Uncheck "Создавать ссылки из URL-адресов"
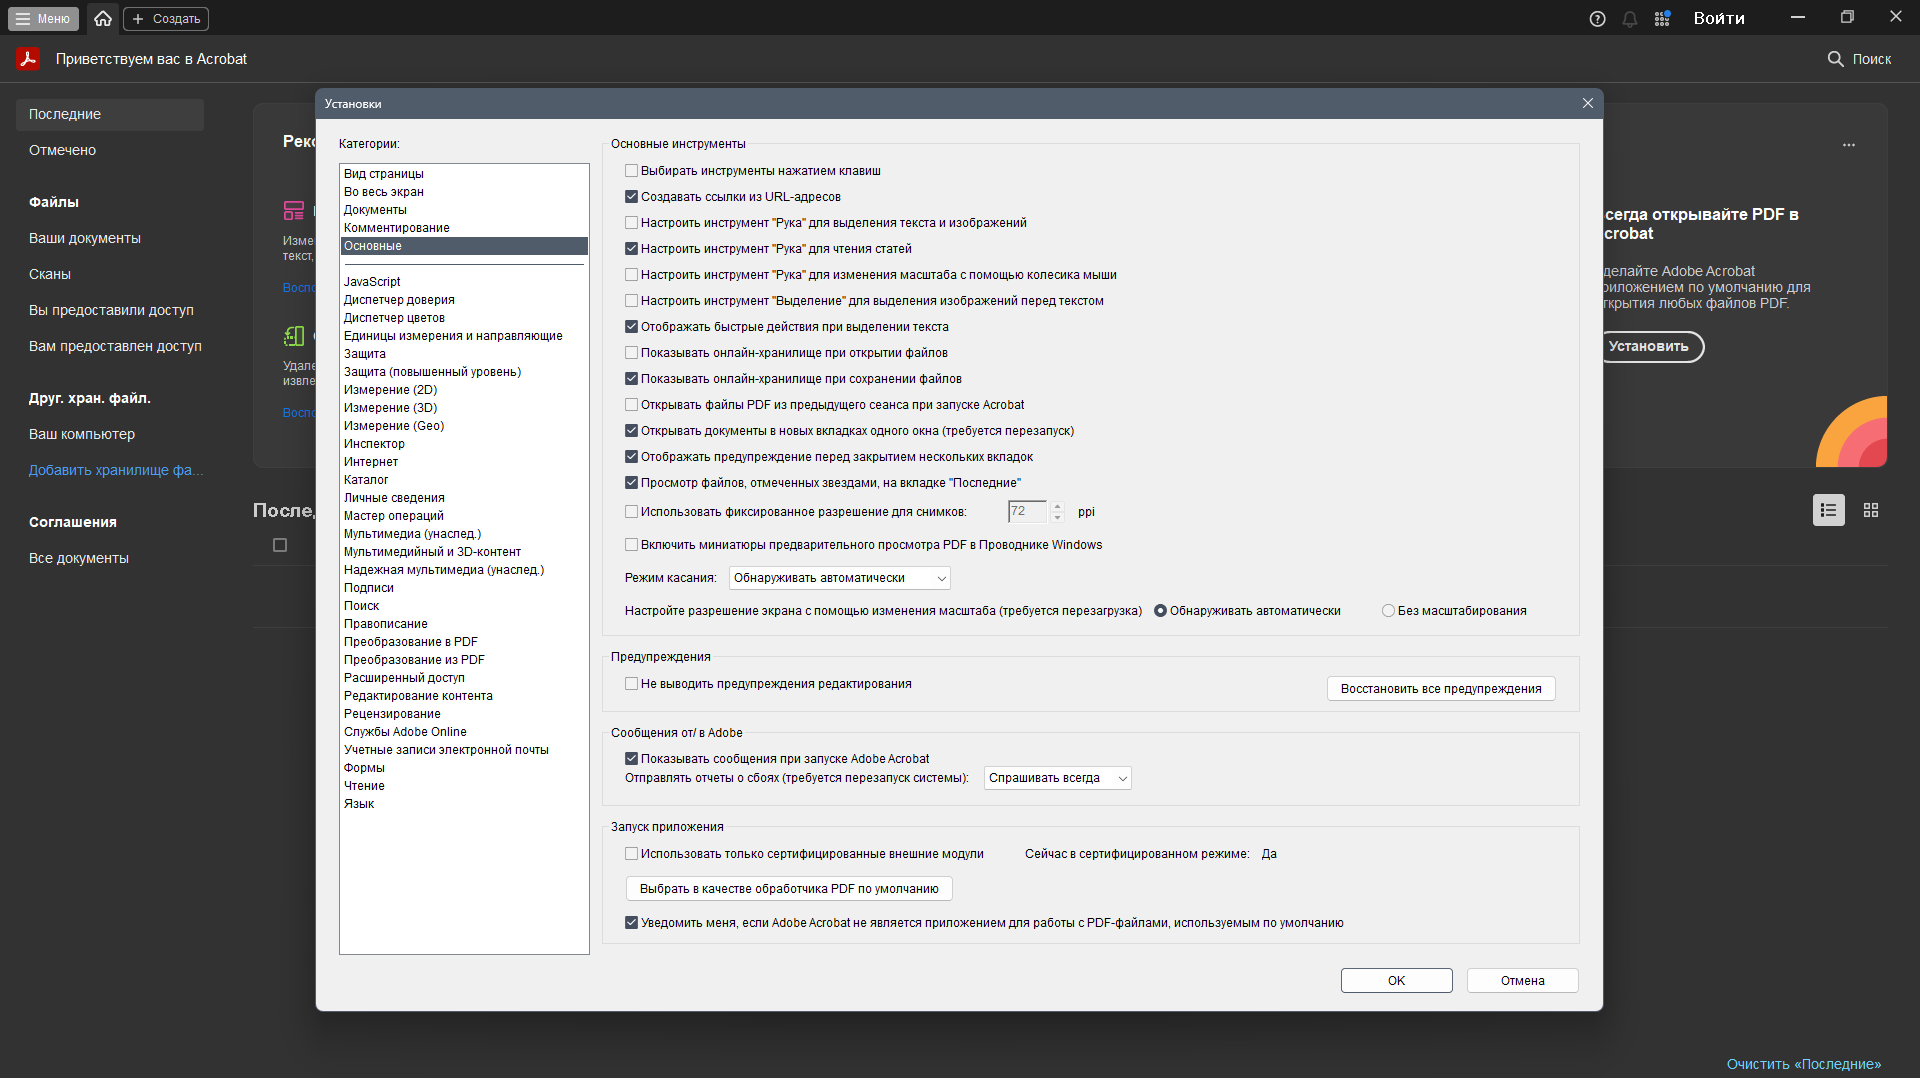 631,197
